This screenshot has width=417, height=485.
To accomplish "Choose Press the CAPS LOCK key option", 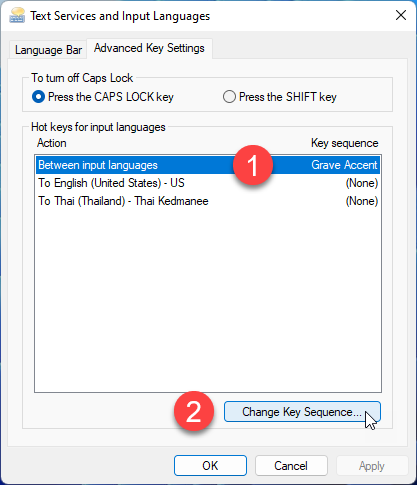I will 103,97.
